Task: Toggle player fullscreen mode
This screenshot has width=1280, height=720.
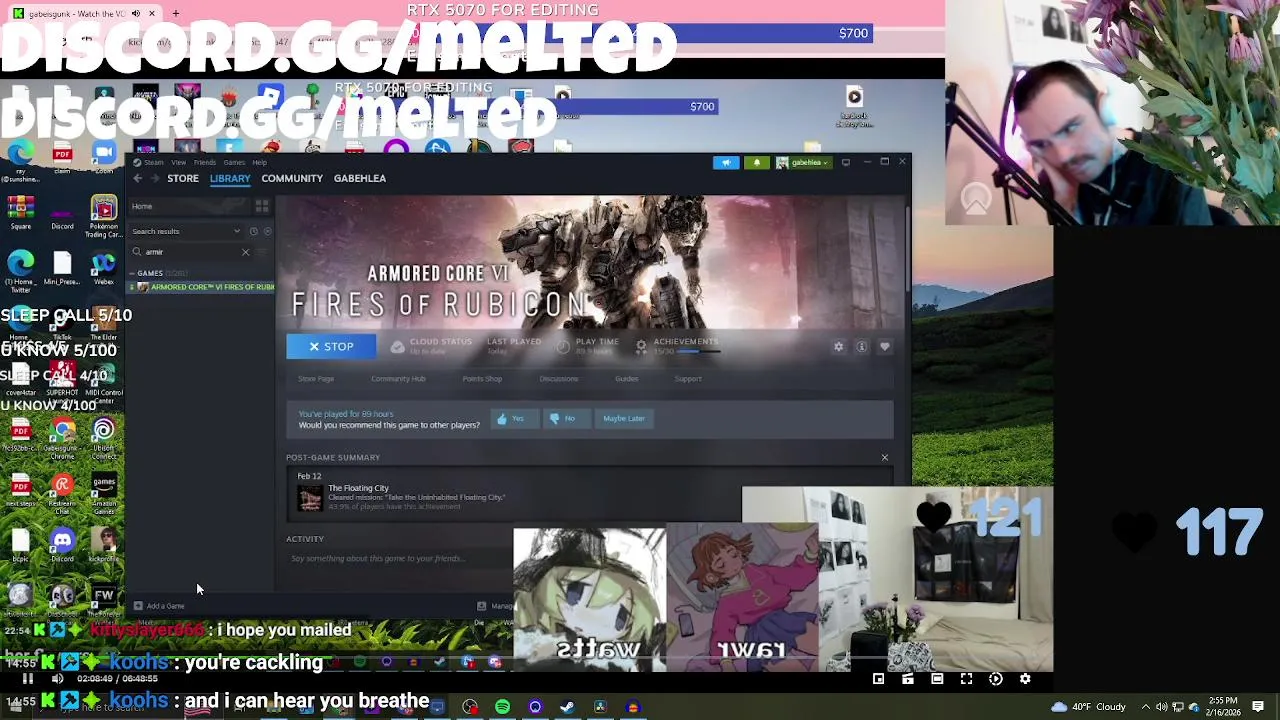Action: pyautogui.click(x=966, y=679)
